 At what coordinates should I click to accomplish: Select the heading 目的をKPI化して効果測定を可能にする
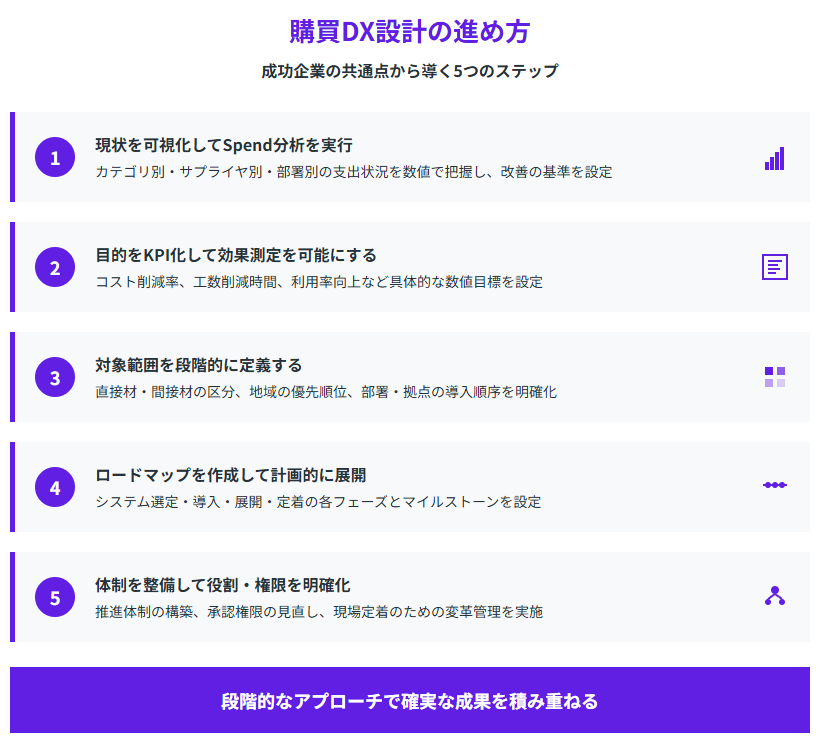coord(236,255)
